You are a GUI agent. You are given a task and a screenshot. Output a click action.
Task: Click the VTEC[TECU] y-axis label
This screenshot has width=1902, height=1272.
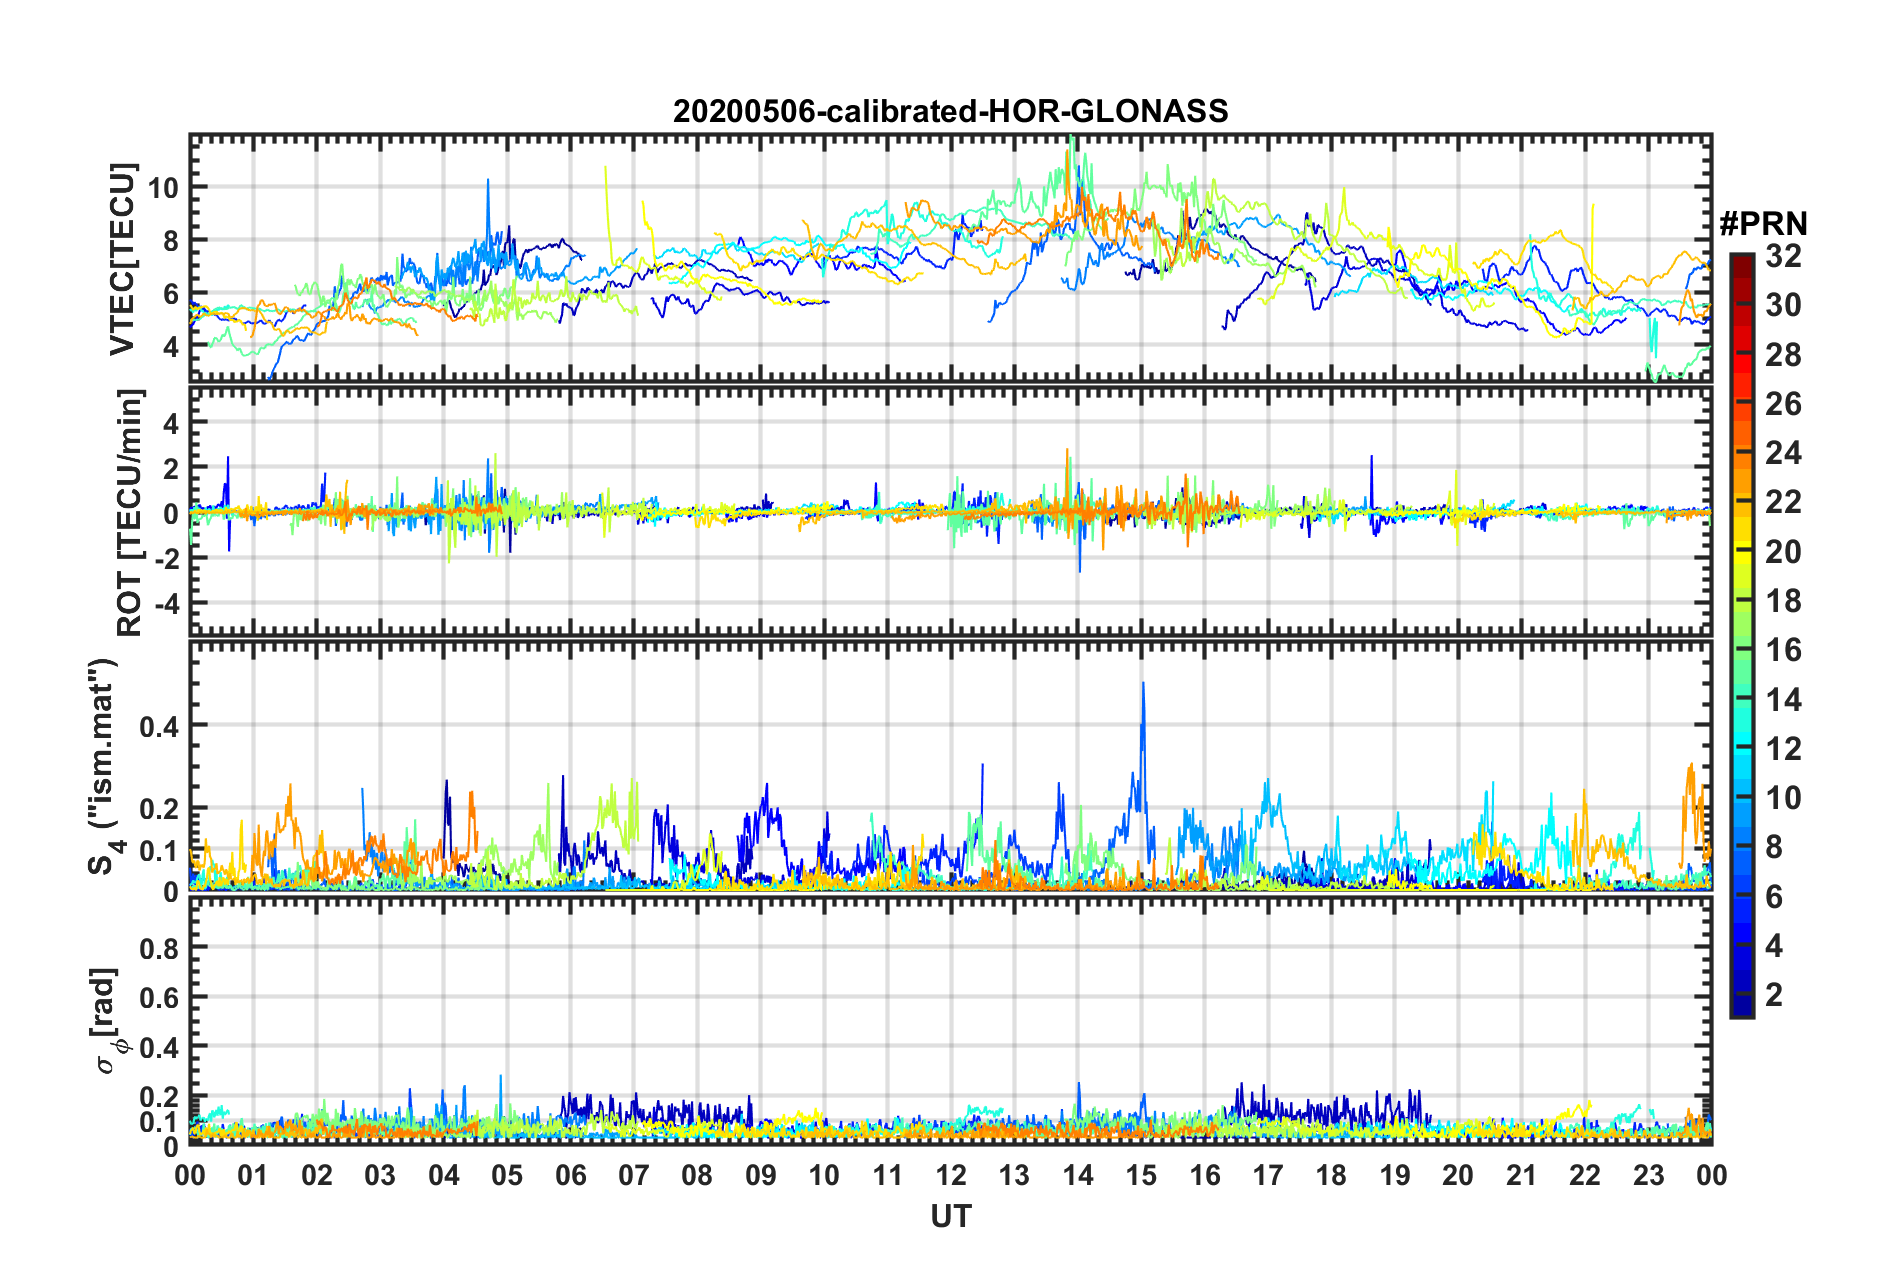tap(122, 260)
